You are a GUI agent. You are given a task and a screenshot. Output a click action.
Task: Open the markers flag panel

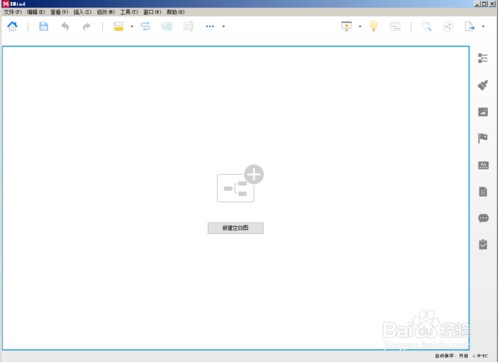[483, 138]
